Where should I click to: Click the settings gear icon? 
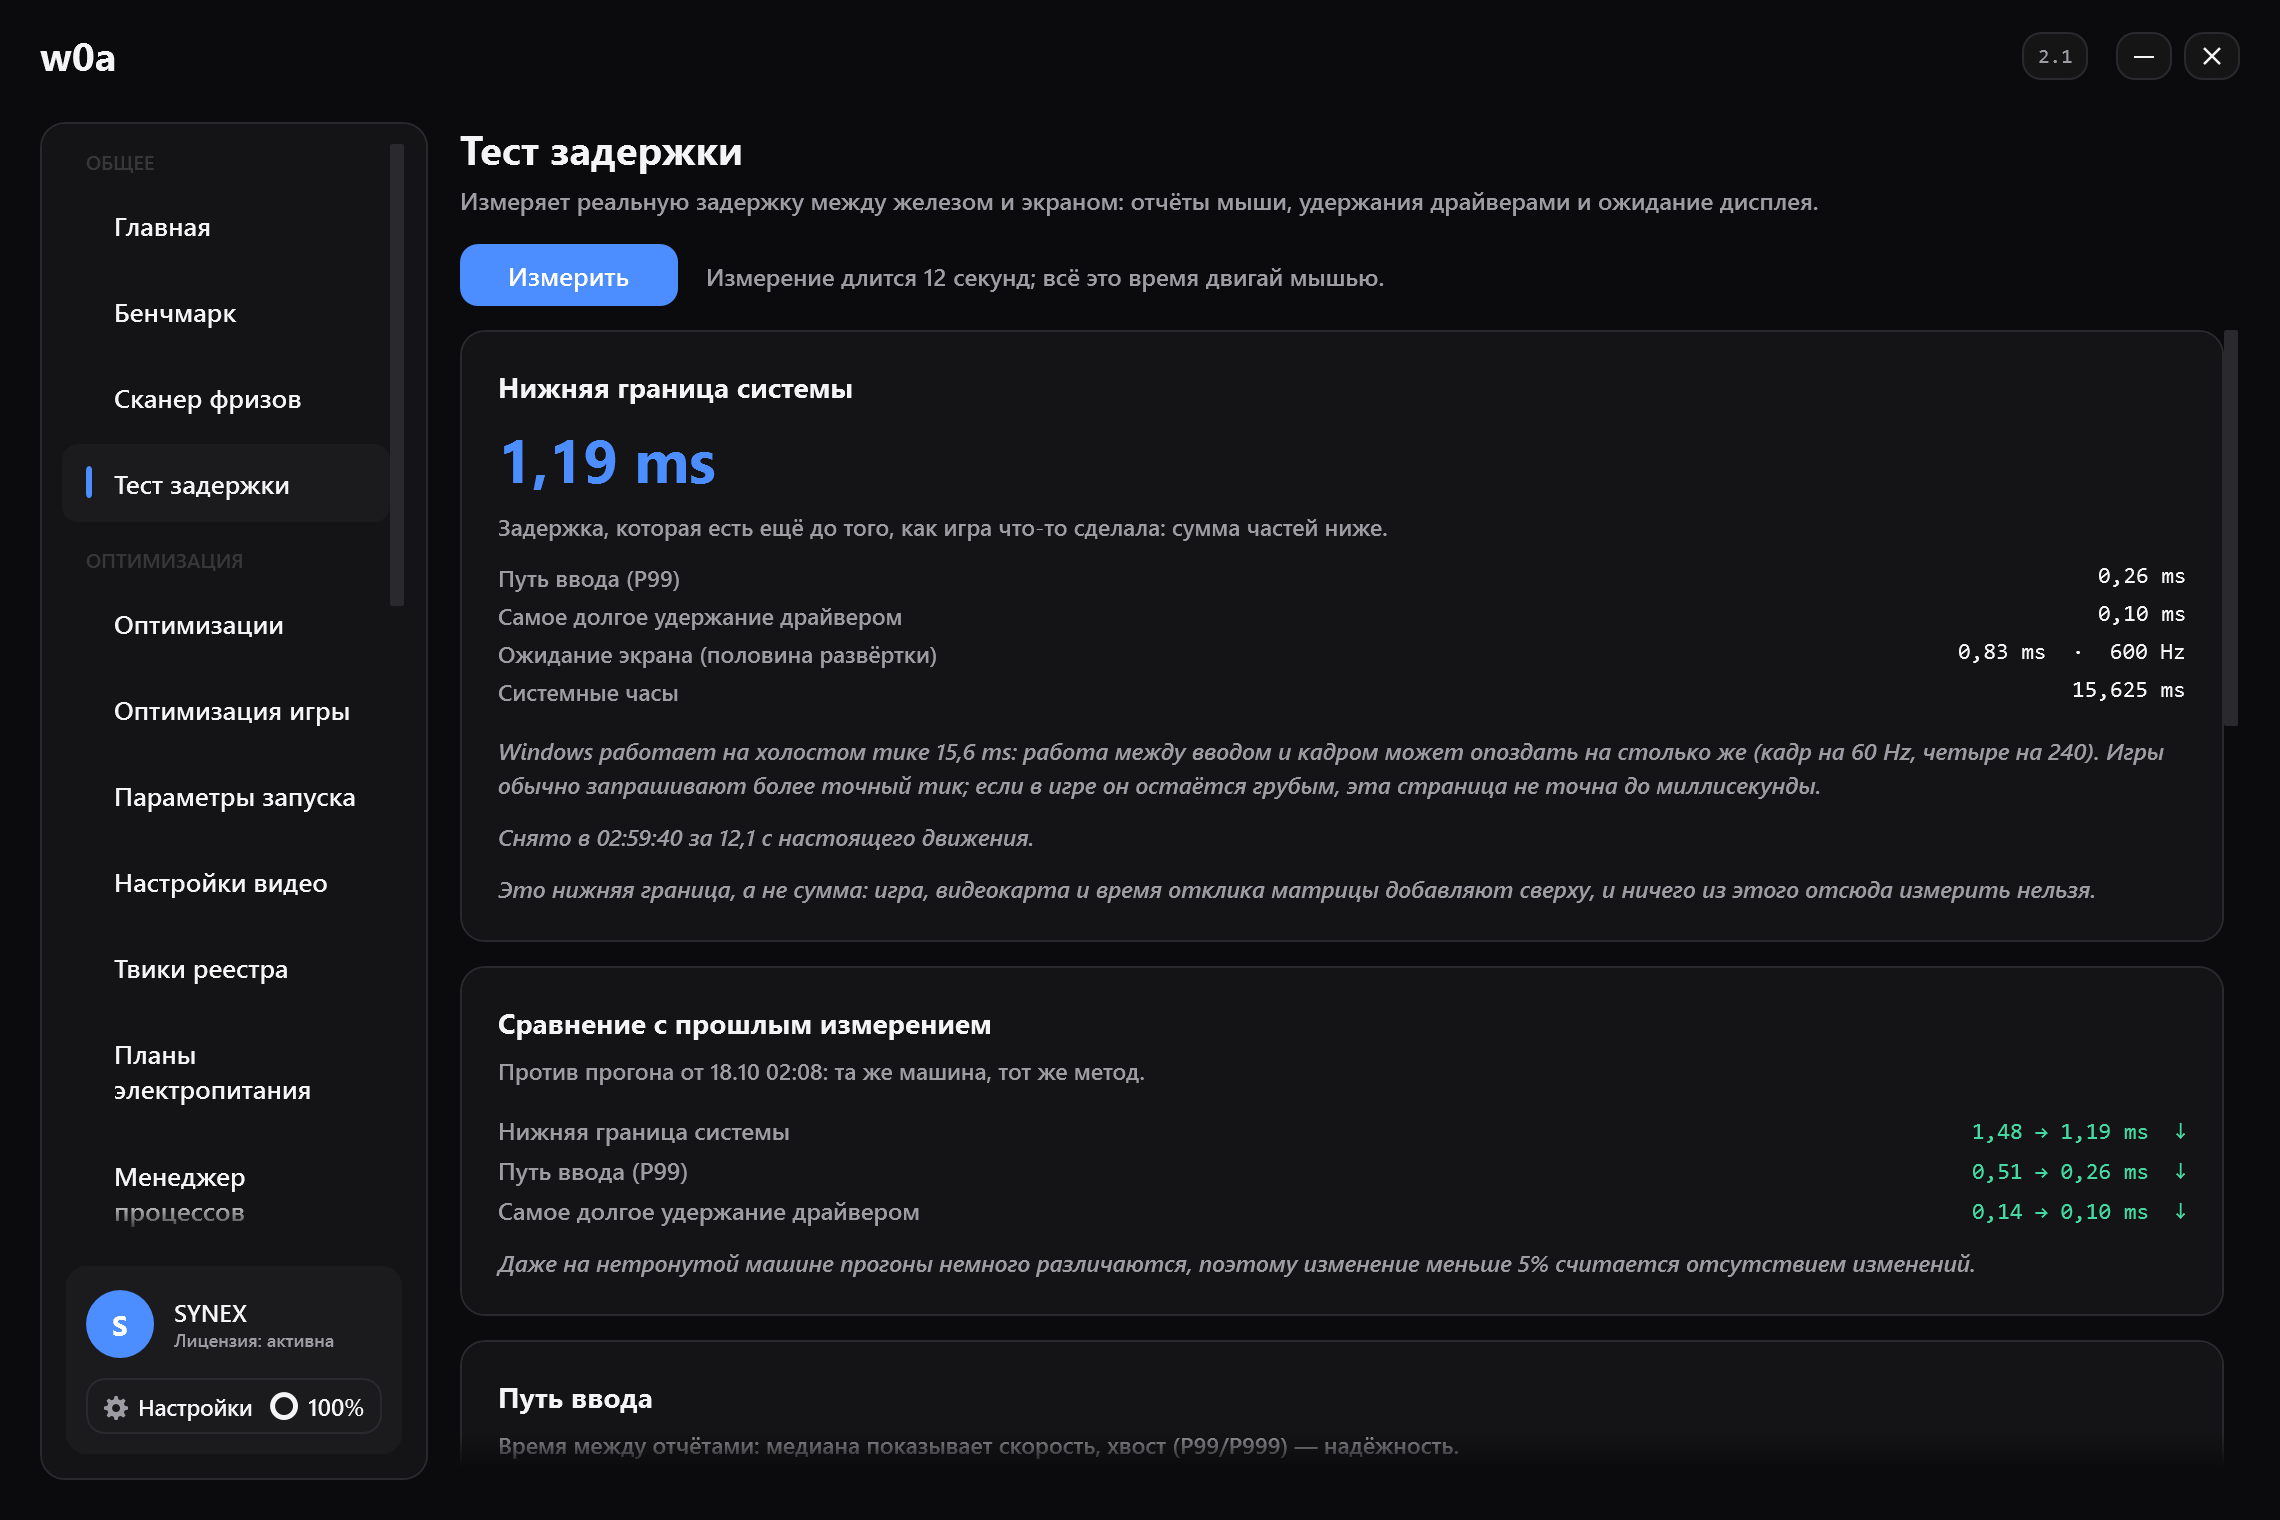116,1407
